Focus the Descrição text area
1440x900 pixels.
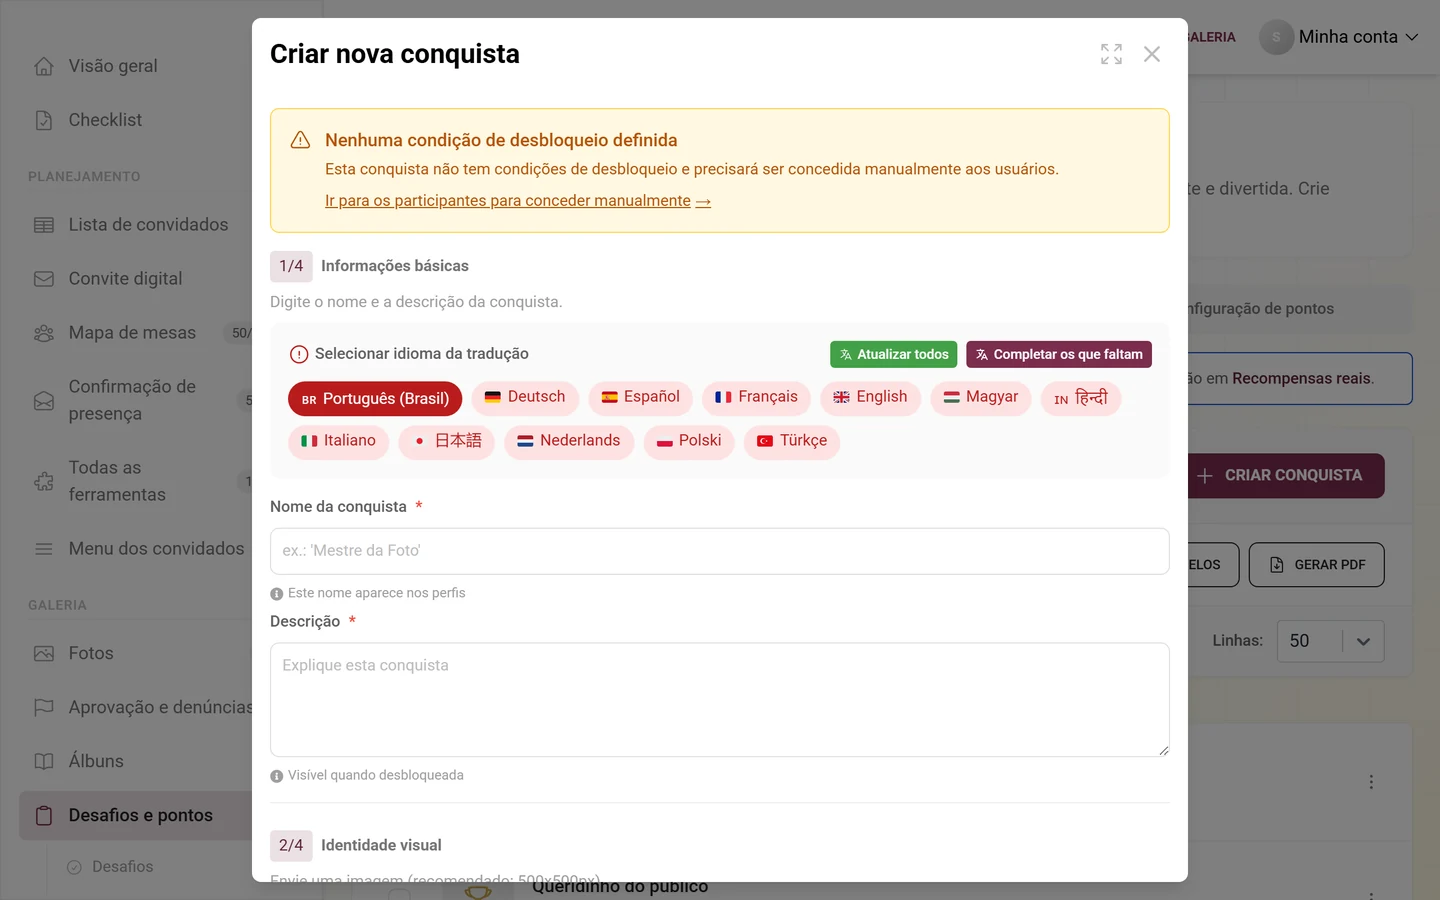point(720,700)
